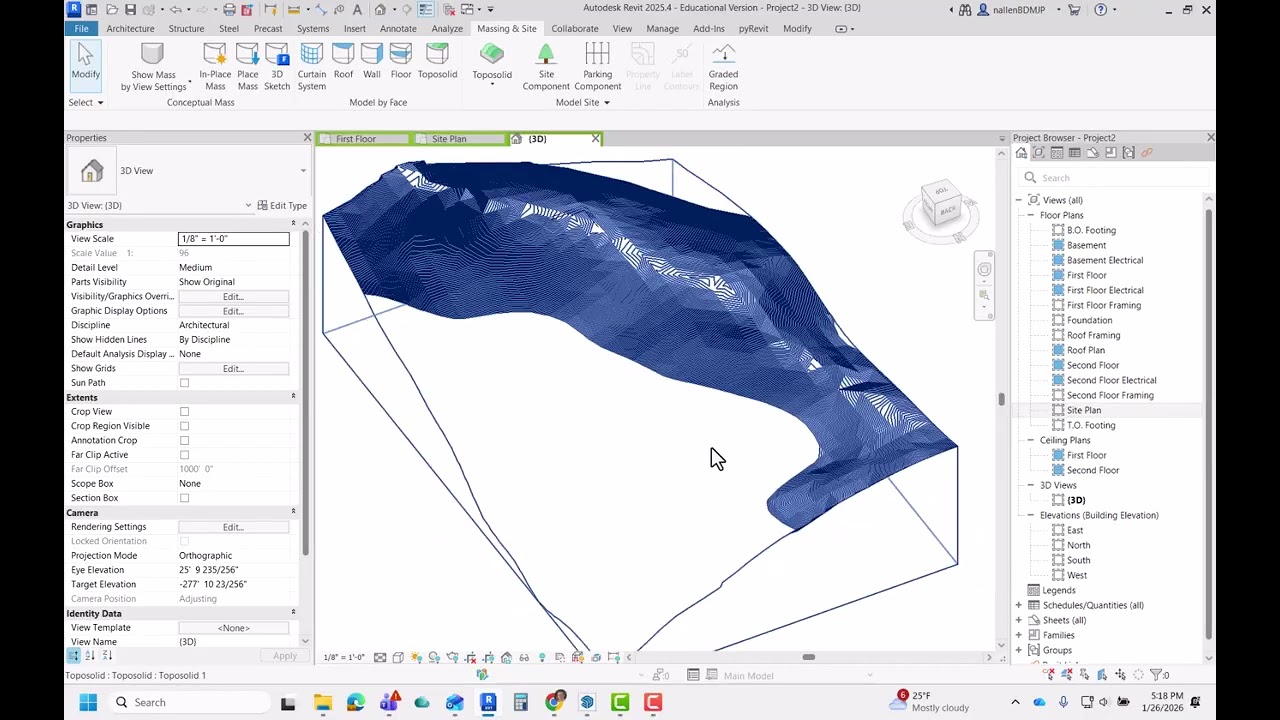This screenshot has width=1280, height=720.
Task: Toggle the Annotation Crop checkbox
Action: (x=184, y=440)
